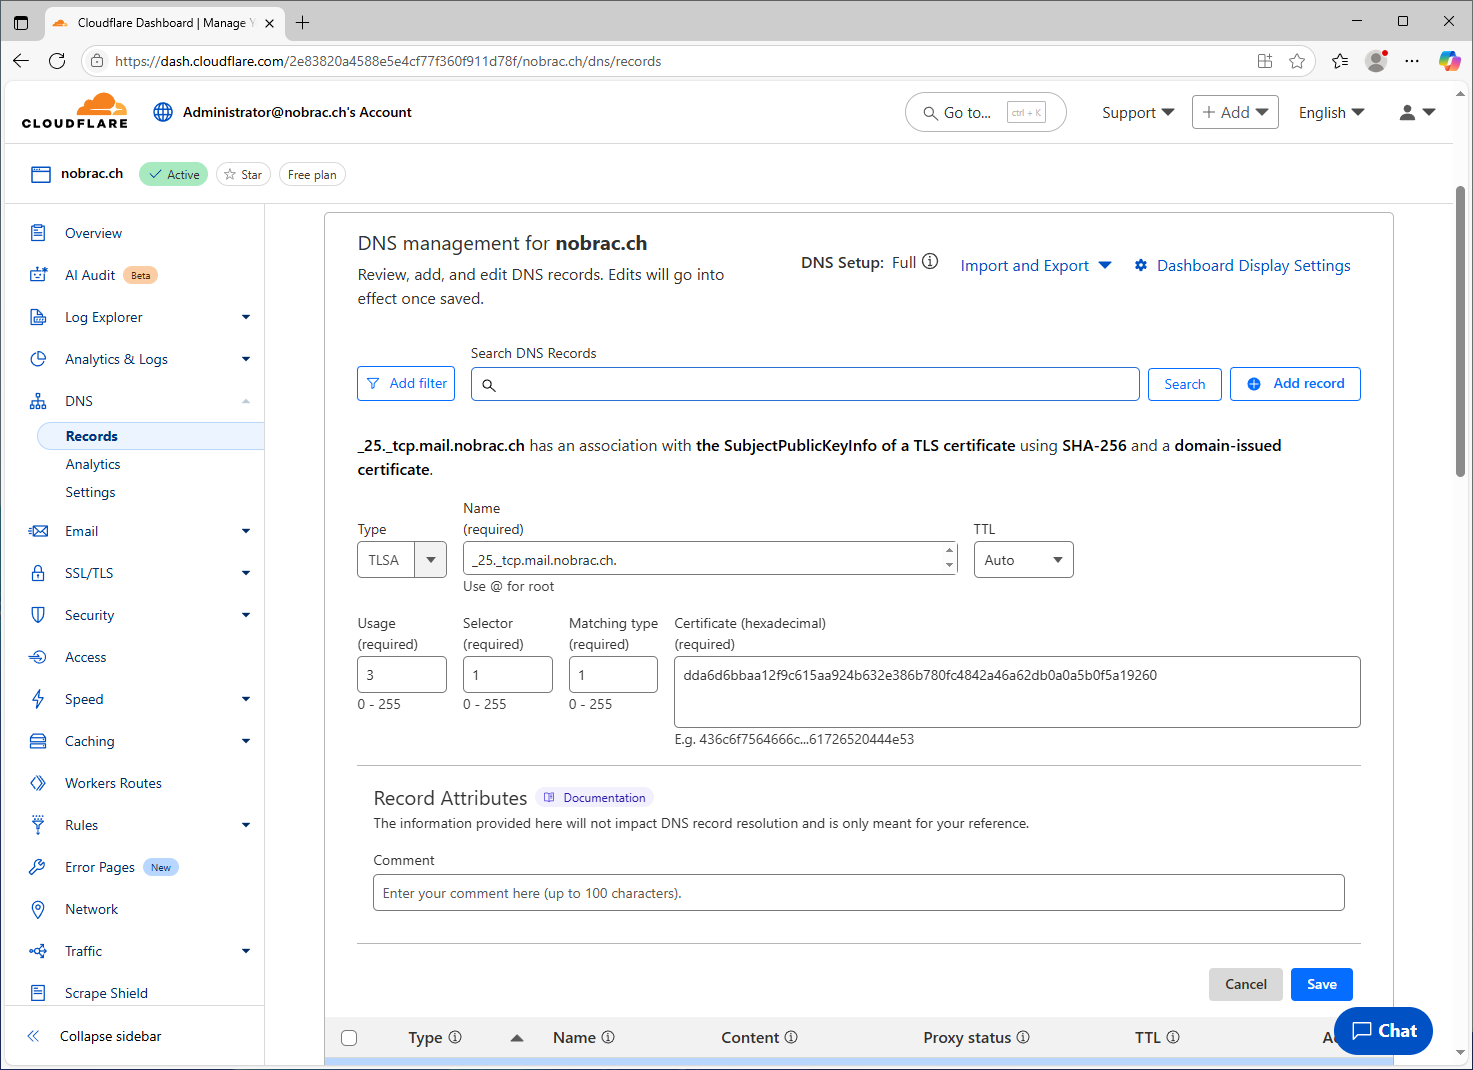Screen dimensions: 1473x1070
Task: Open the user account menu icon
Action: pos(1417,112)
